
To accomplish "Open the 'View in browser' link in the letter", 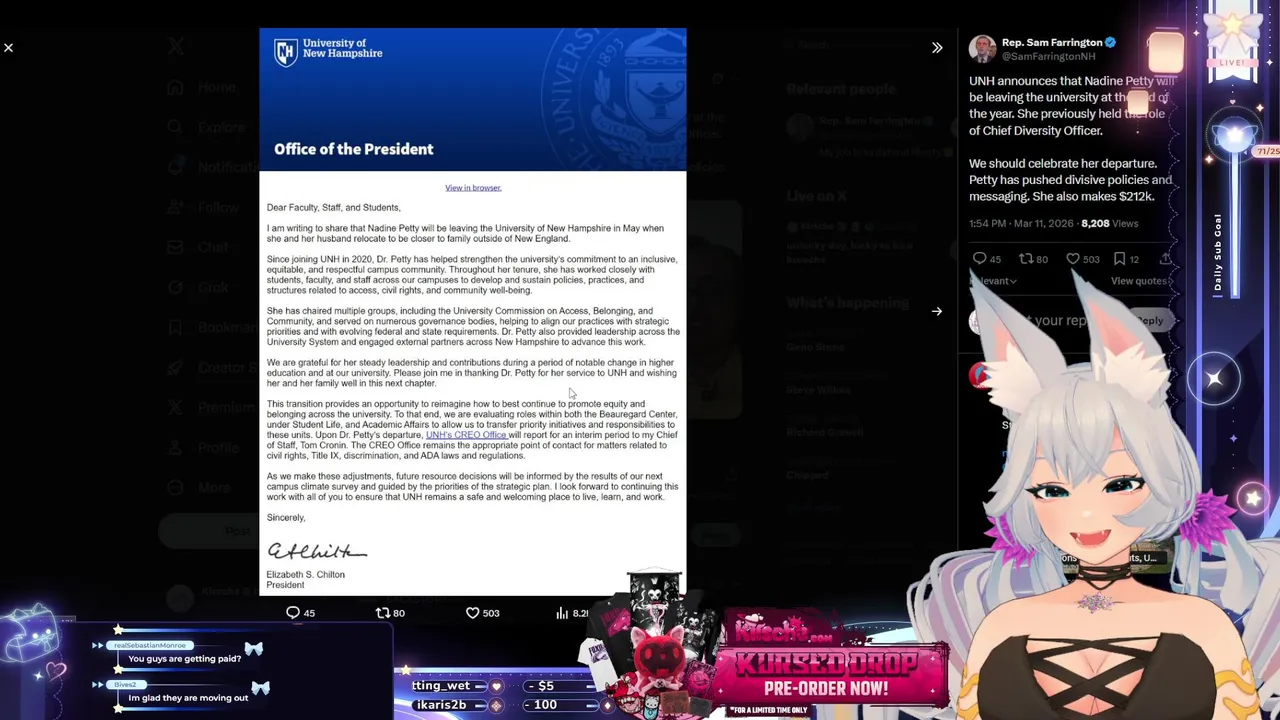I will pyautogui.click(x=473, y=188).
